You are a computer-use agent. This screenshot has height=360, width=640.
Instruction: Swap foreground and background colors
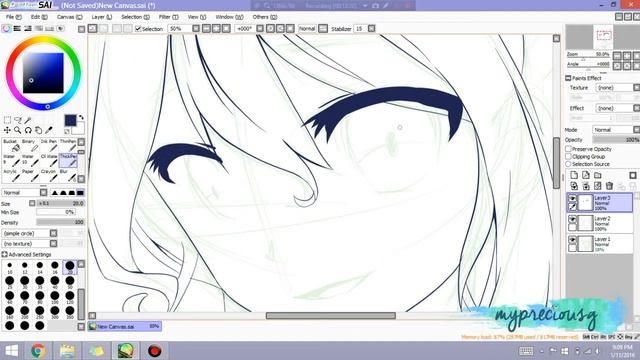[81, 118]
